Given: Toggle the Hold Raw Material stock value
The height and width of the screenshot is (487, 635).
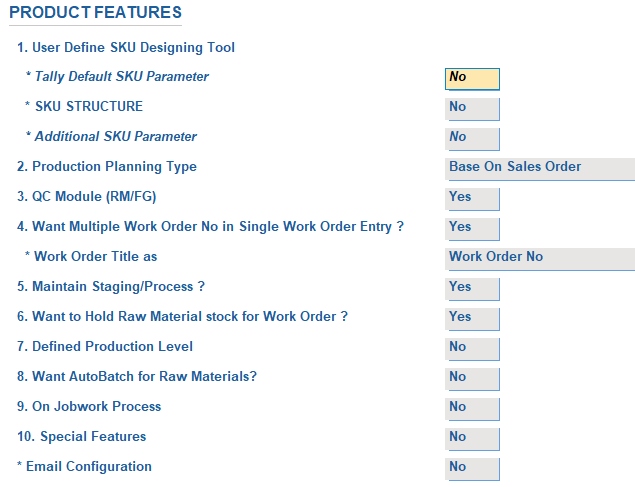Looking at the screenshot, I should (472, 318).
